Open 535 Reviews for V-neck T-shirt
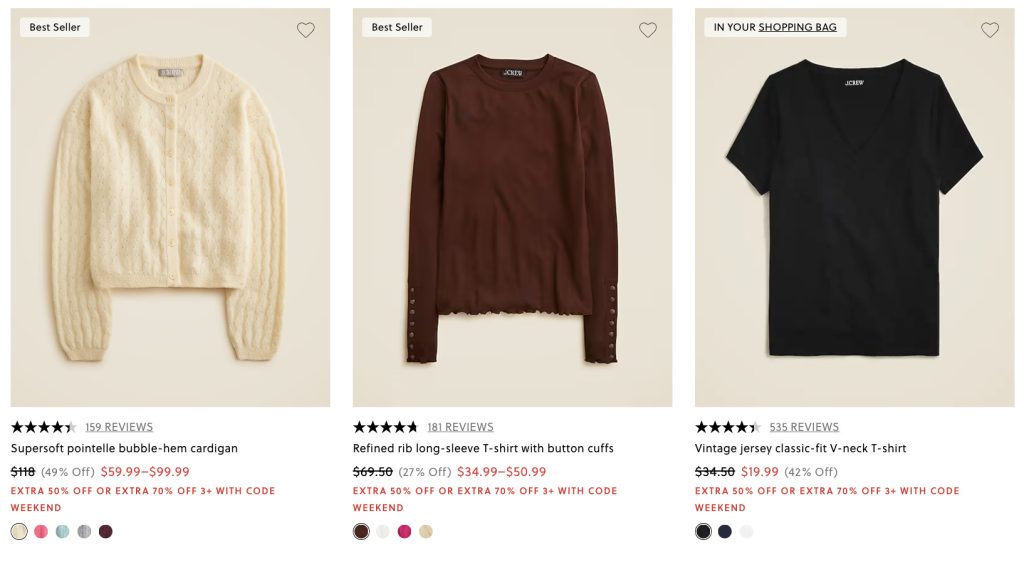Viewport: 1024px width, 570px height. (804, 427)
